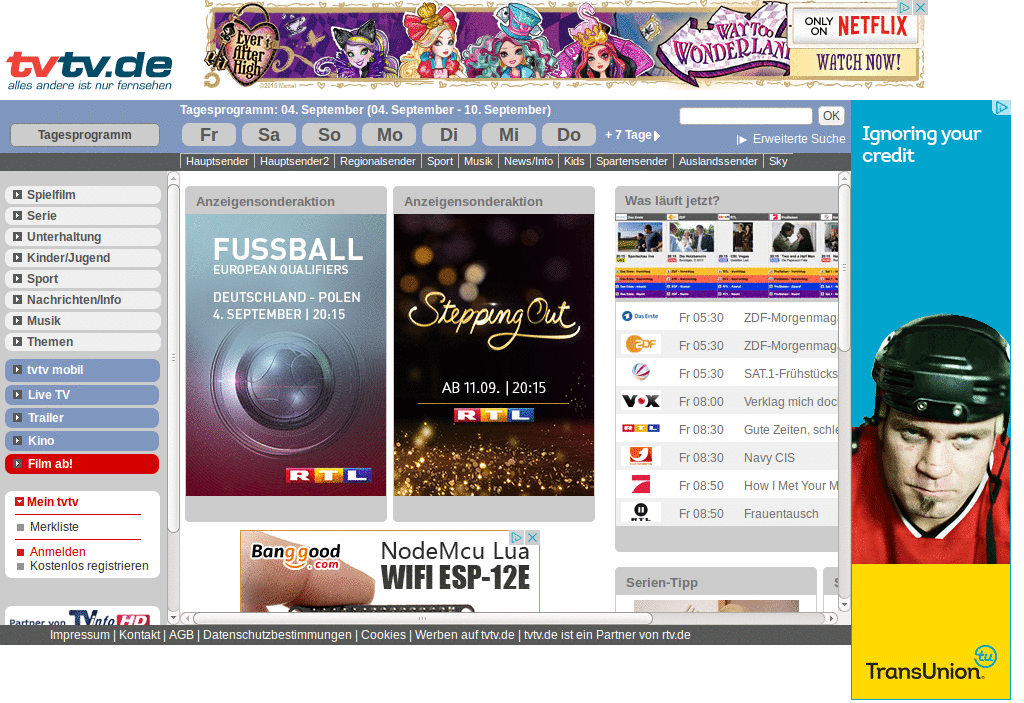The height and width of the screenshot is (703, 1024).
Task: Open the tvtv.de logo homepage
Action: [89, 71]
